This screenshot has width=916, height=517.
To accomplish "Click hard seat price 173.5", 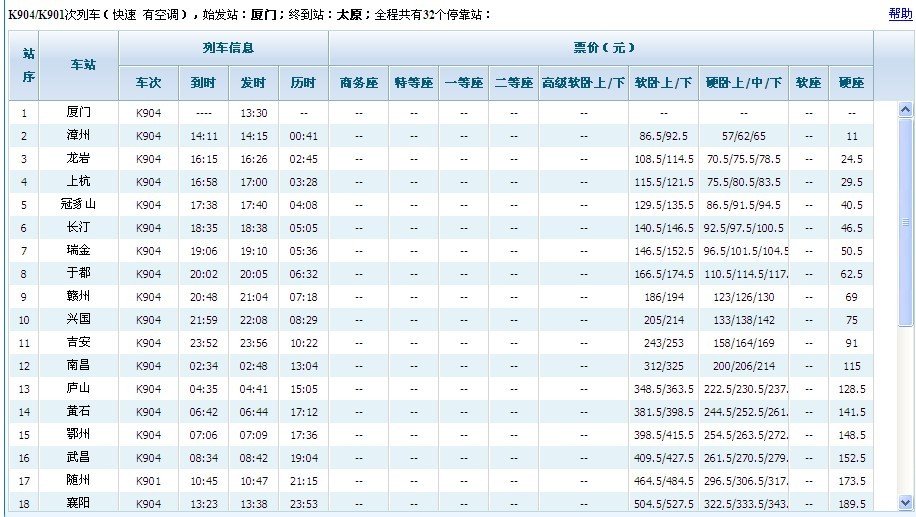I will [x=851, y=481].
